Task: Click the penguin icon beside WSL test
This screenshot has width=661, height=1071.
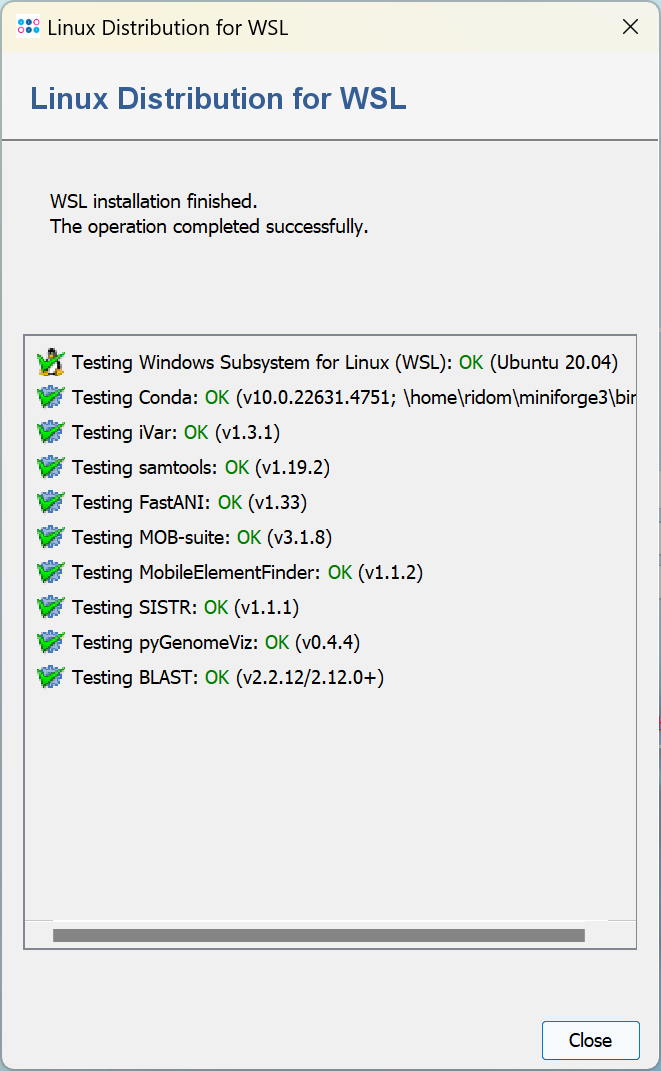Action: click(x=50, y=362)
